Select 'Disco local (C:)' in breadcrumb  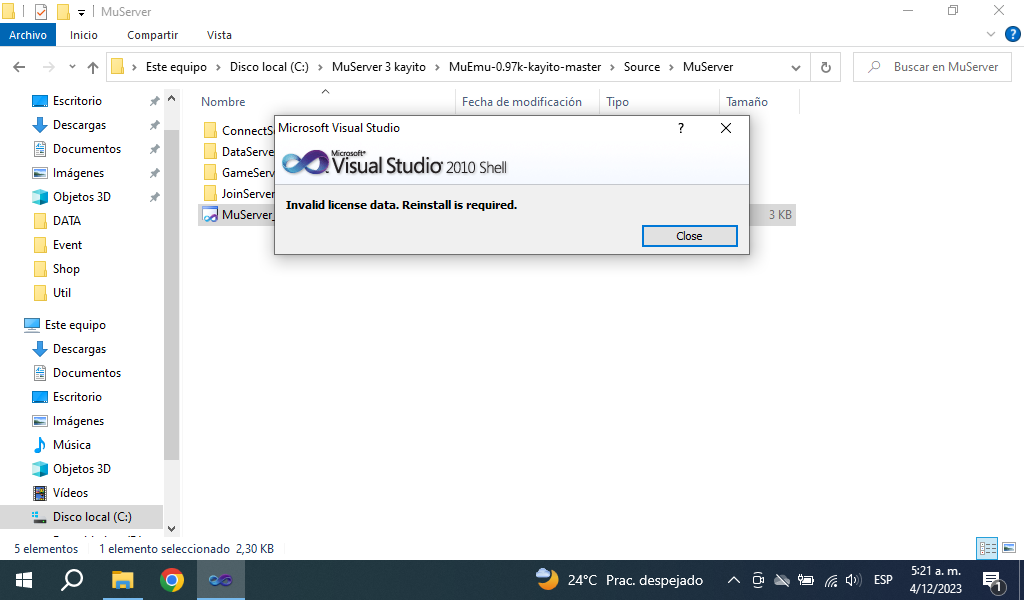click(x=269, y=67)
